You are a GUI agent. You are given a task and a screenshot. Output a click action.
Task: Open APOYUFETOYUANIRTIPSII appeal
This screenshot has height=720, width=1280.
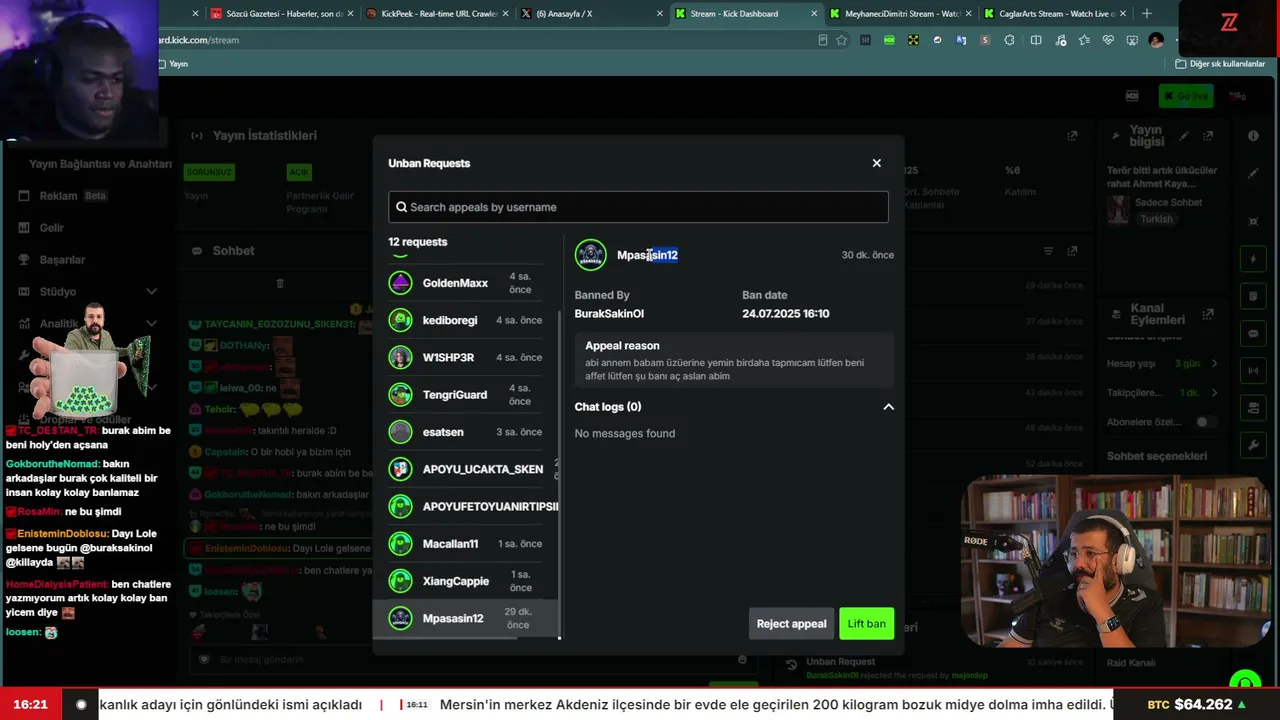[x=466, y=506]
